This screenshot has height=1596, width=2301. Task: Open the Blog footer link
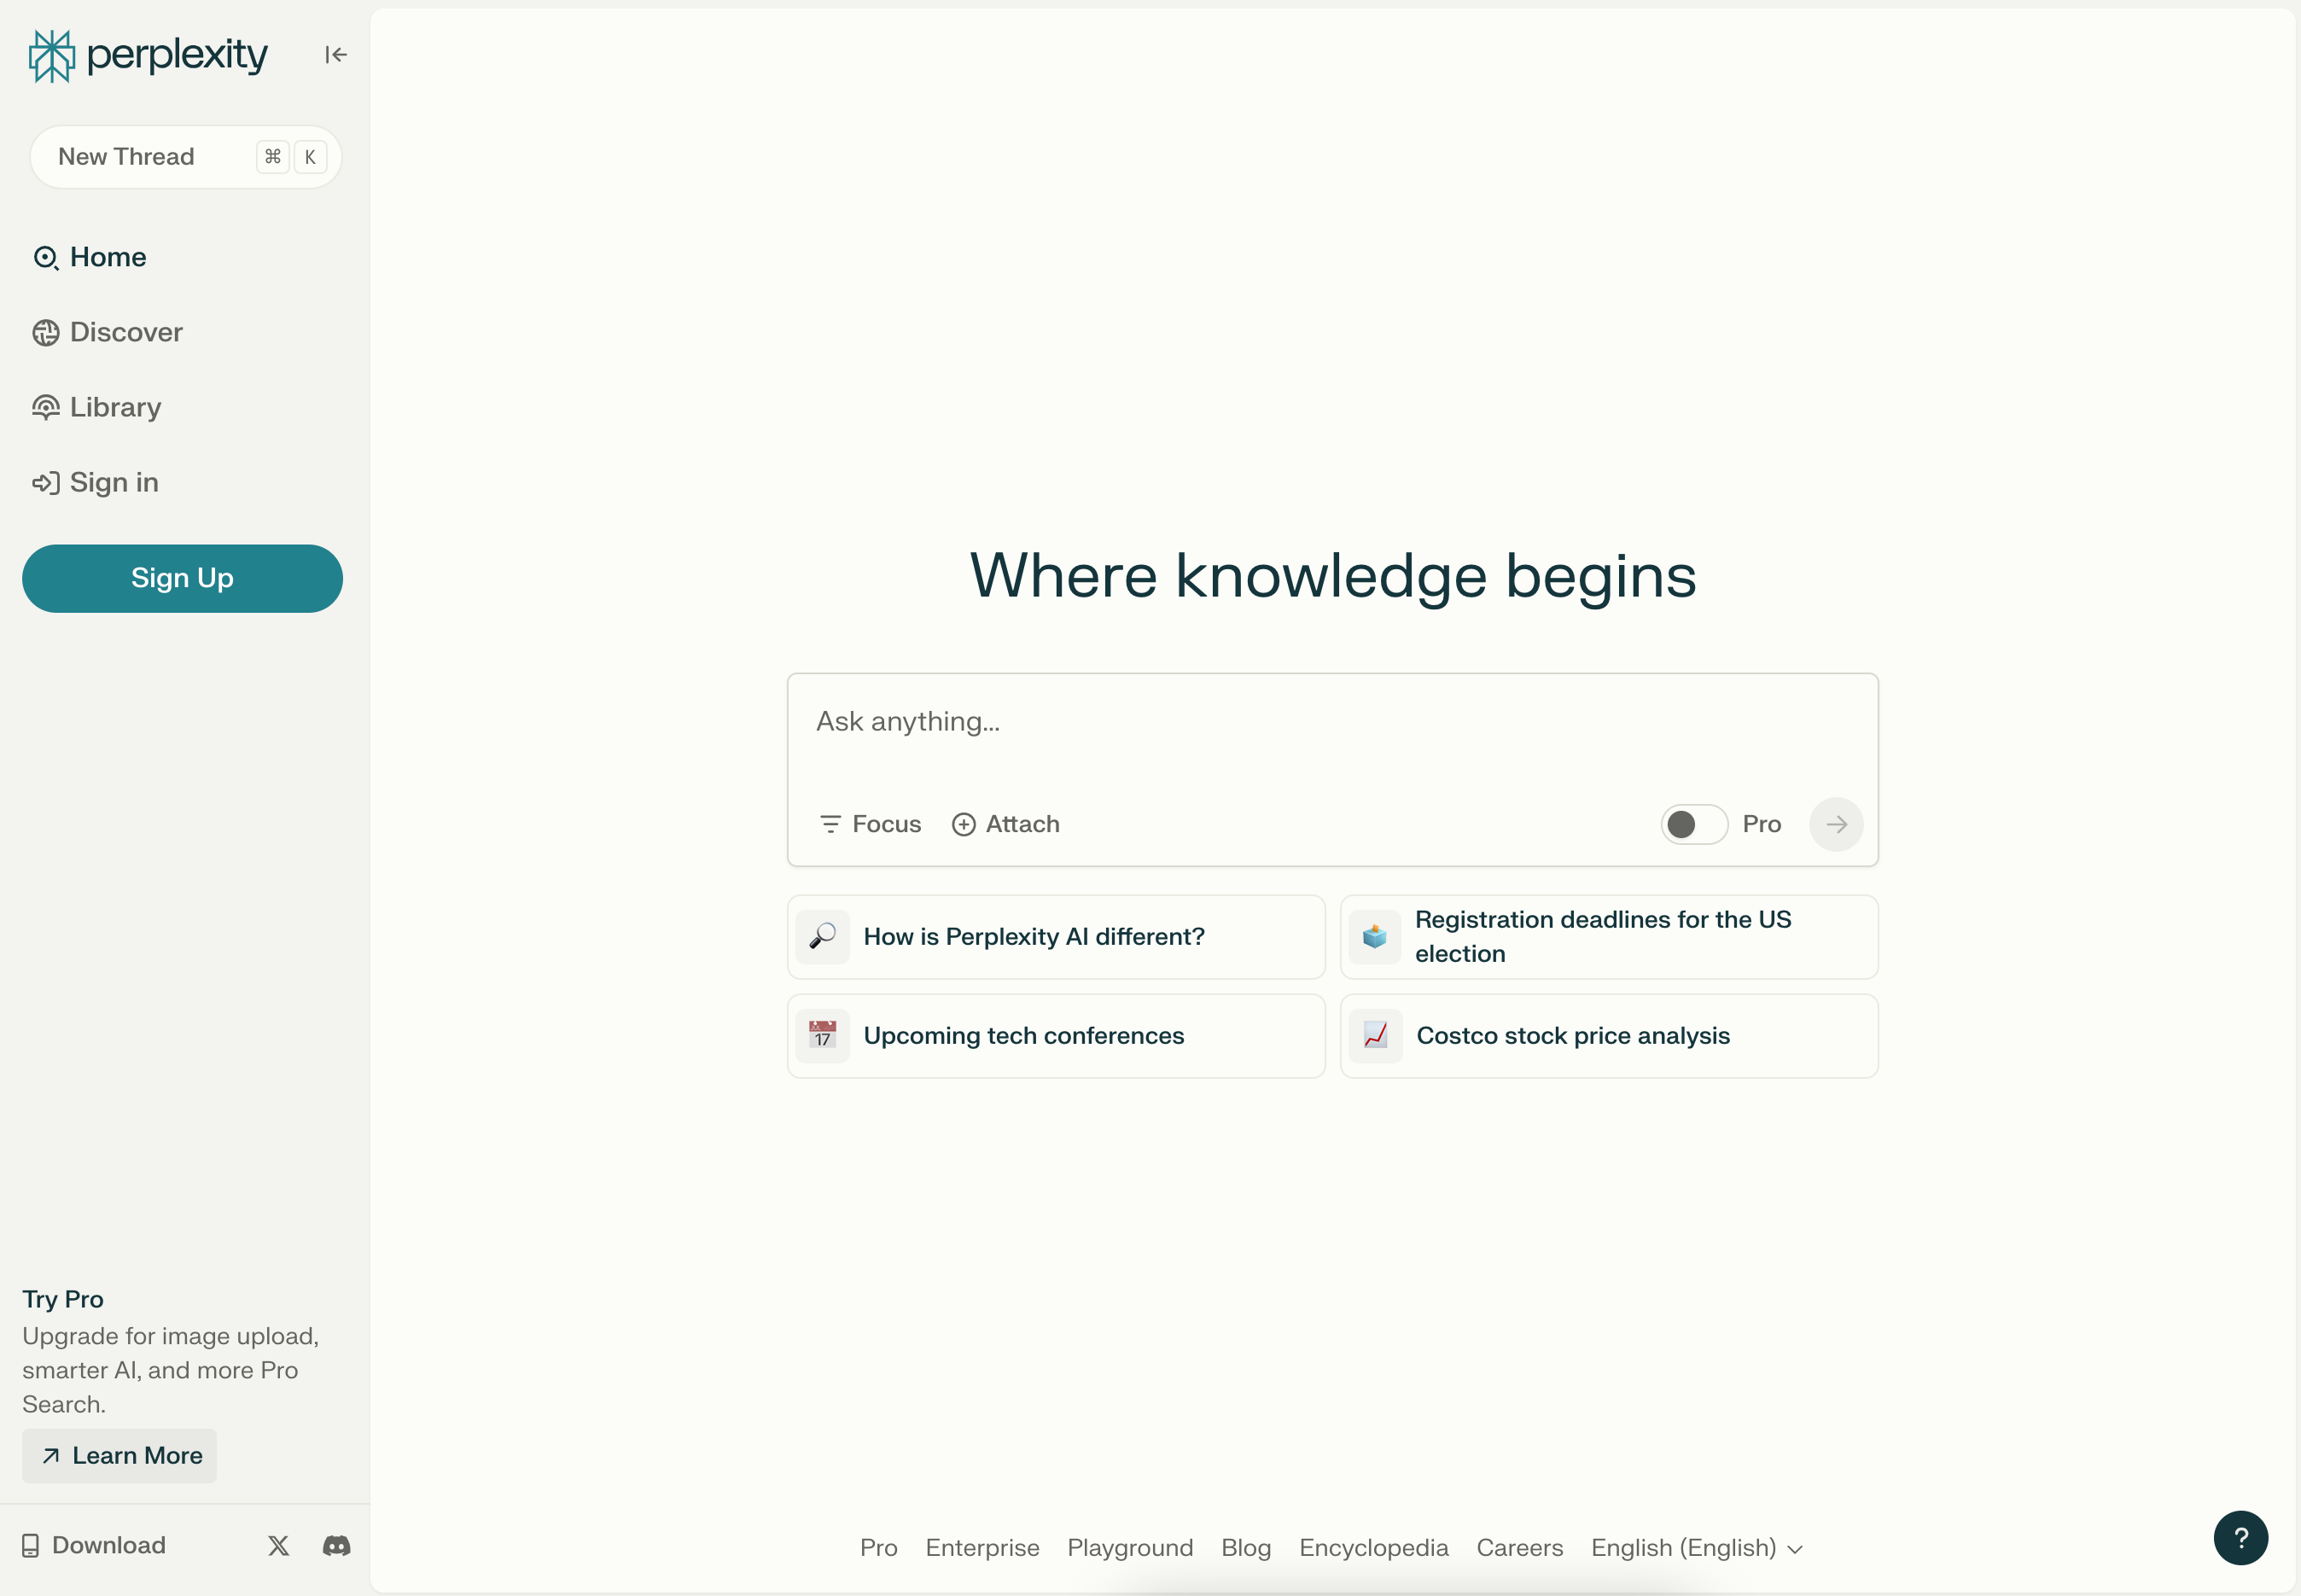tap(1246, 1548)
